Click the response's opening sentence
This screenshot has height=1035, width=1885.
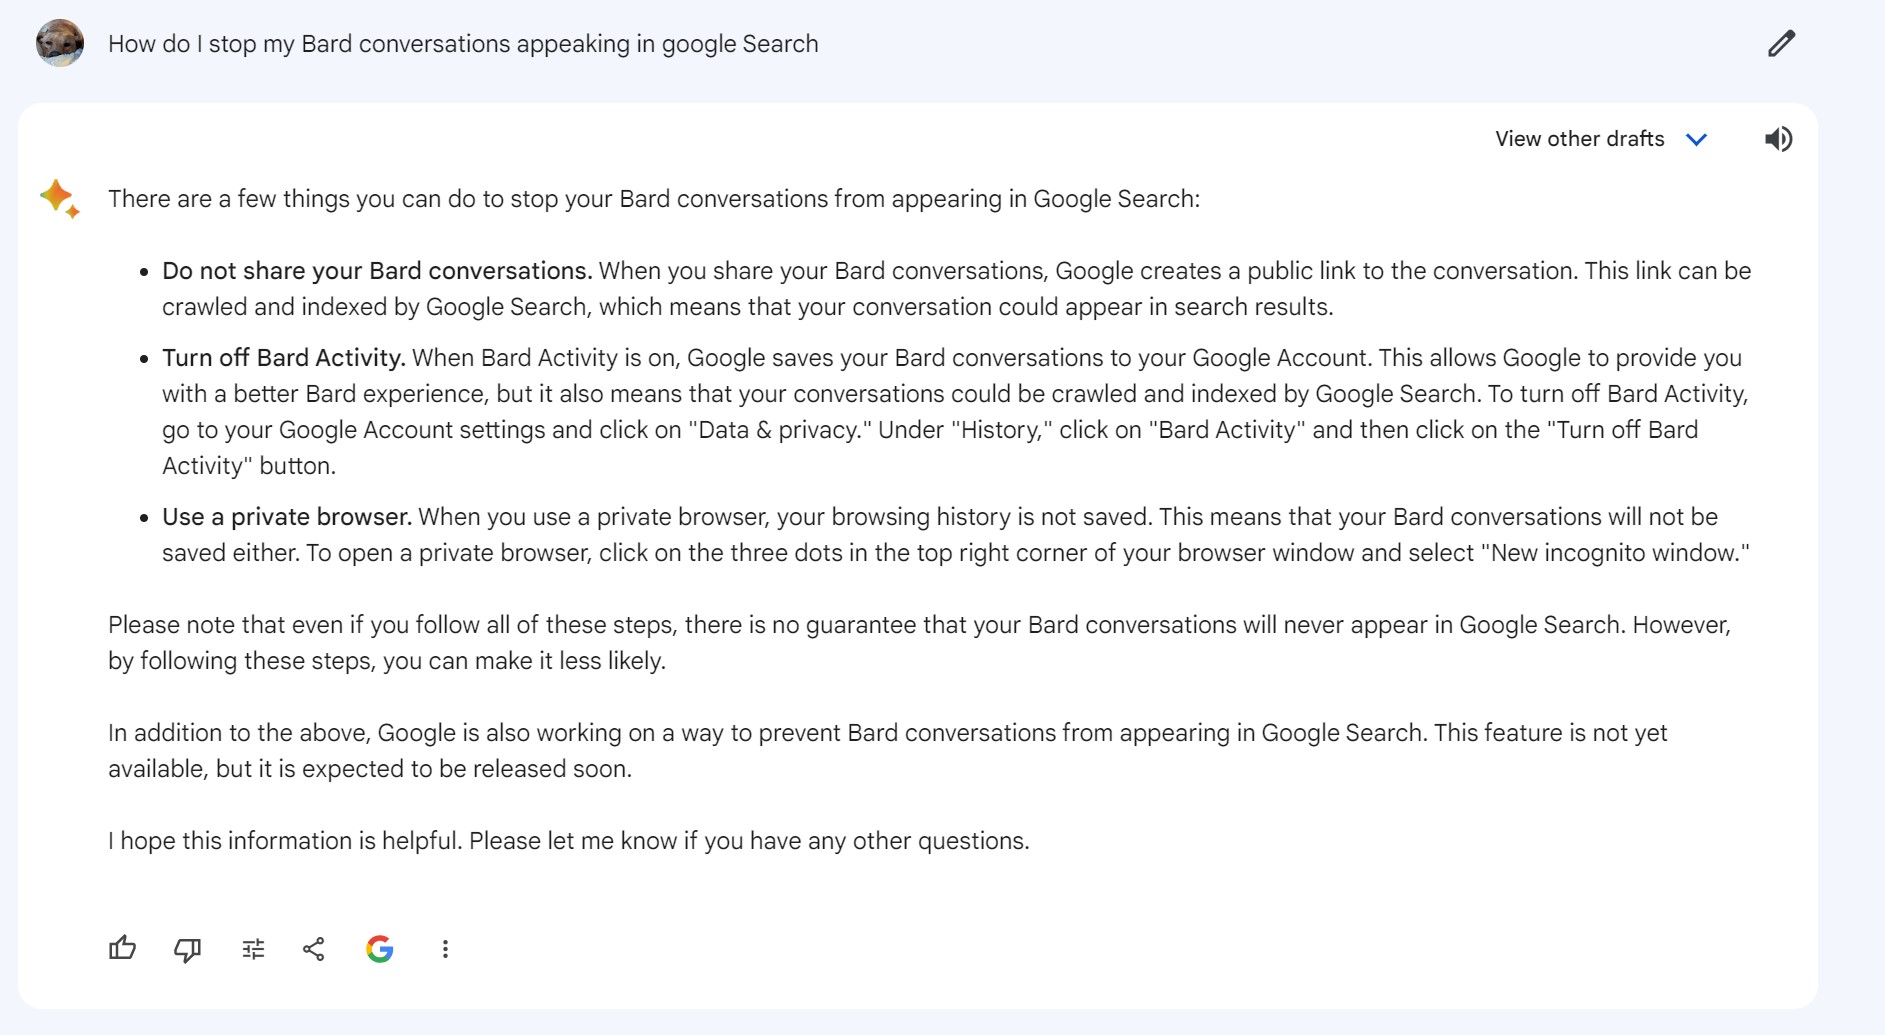(x=653, y=199)
